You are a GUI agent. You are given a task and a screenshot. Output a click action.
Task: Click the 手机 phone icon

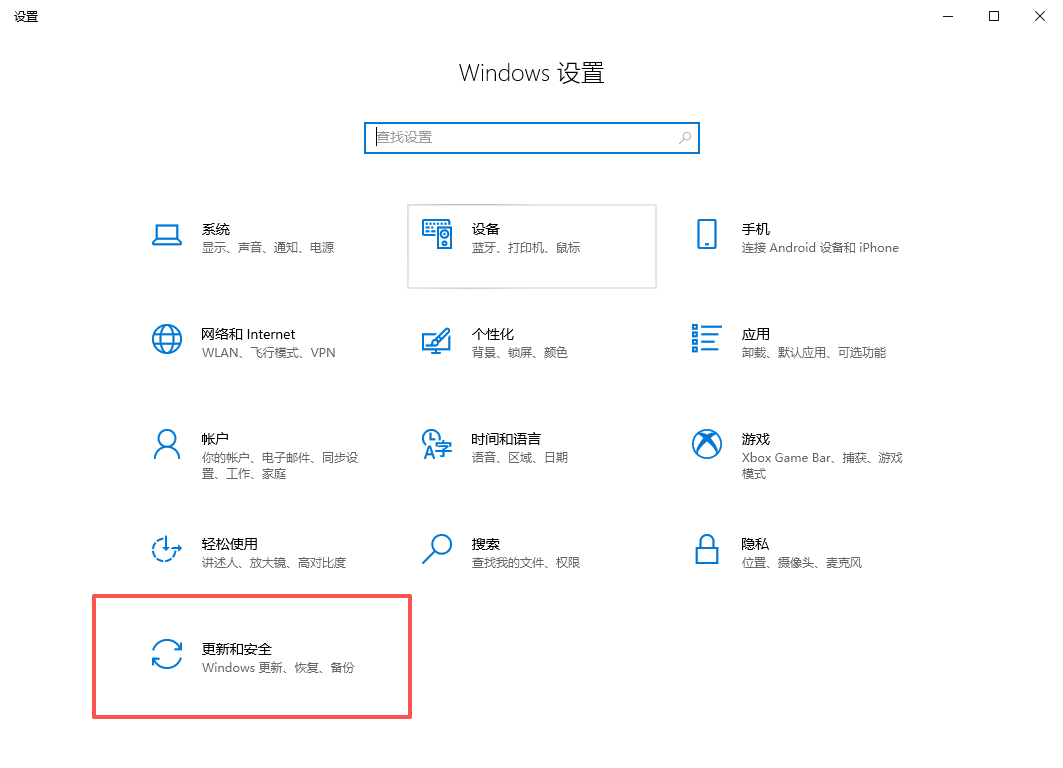pos(706,234)
